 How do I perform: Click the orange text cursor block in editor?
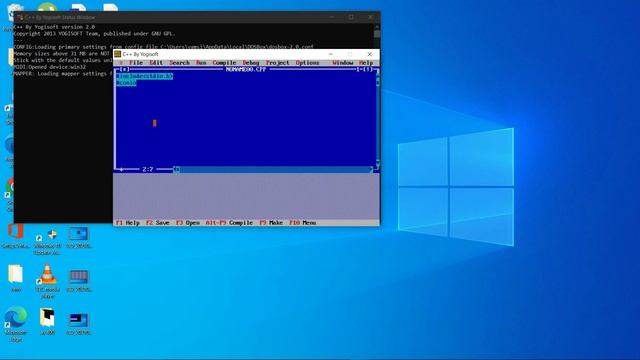155,123
